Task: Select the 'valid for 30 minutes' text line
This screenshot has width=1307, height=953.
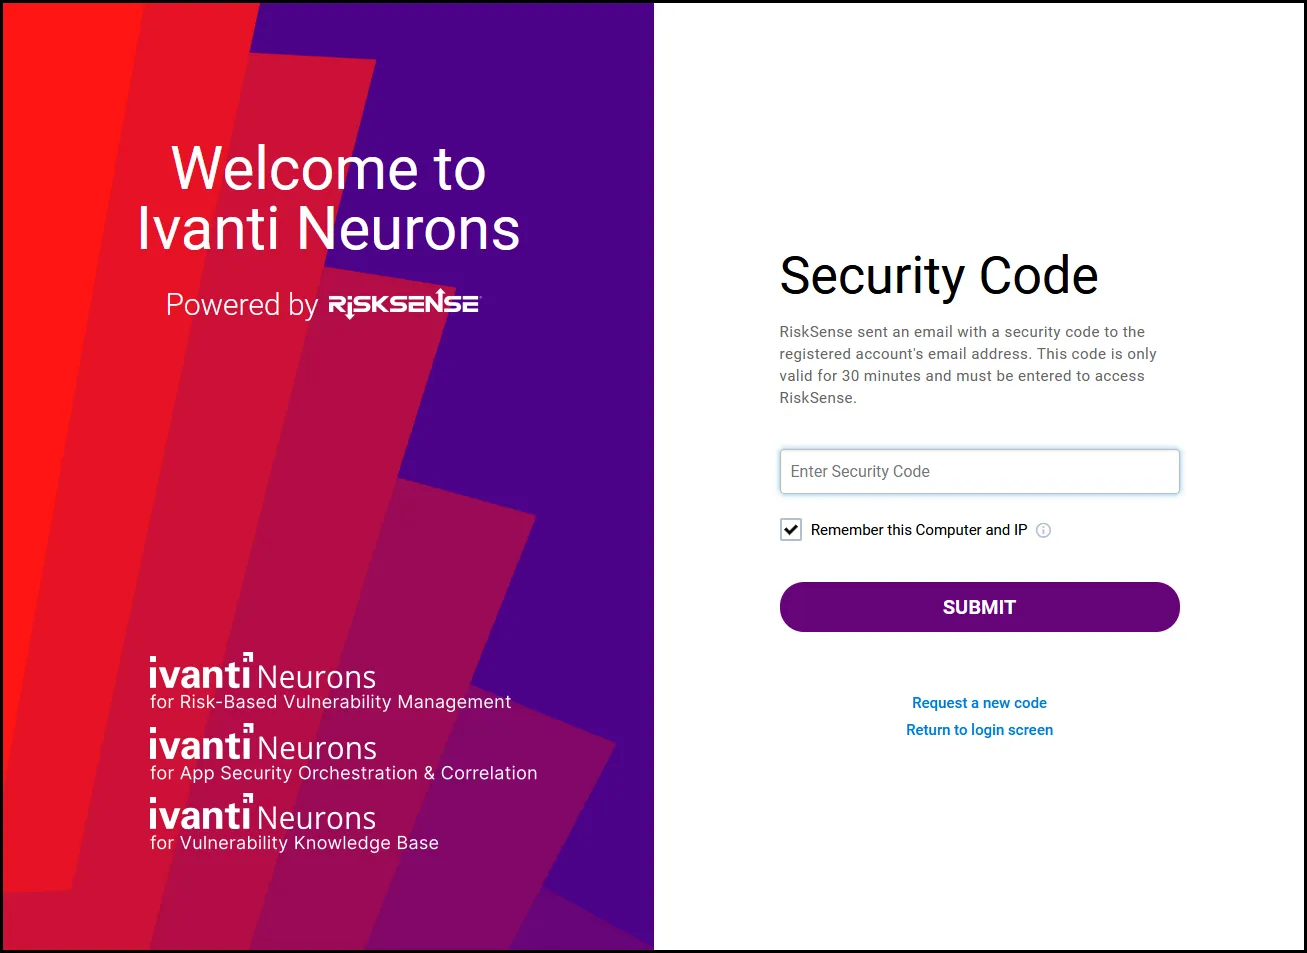Action: coord(962,376)
